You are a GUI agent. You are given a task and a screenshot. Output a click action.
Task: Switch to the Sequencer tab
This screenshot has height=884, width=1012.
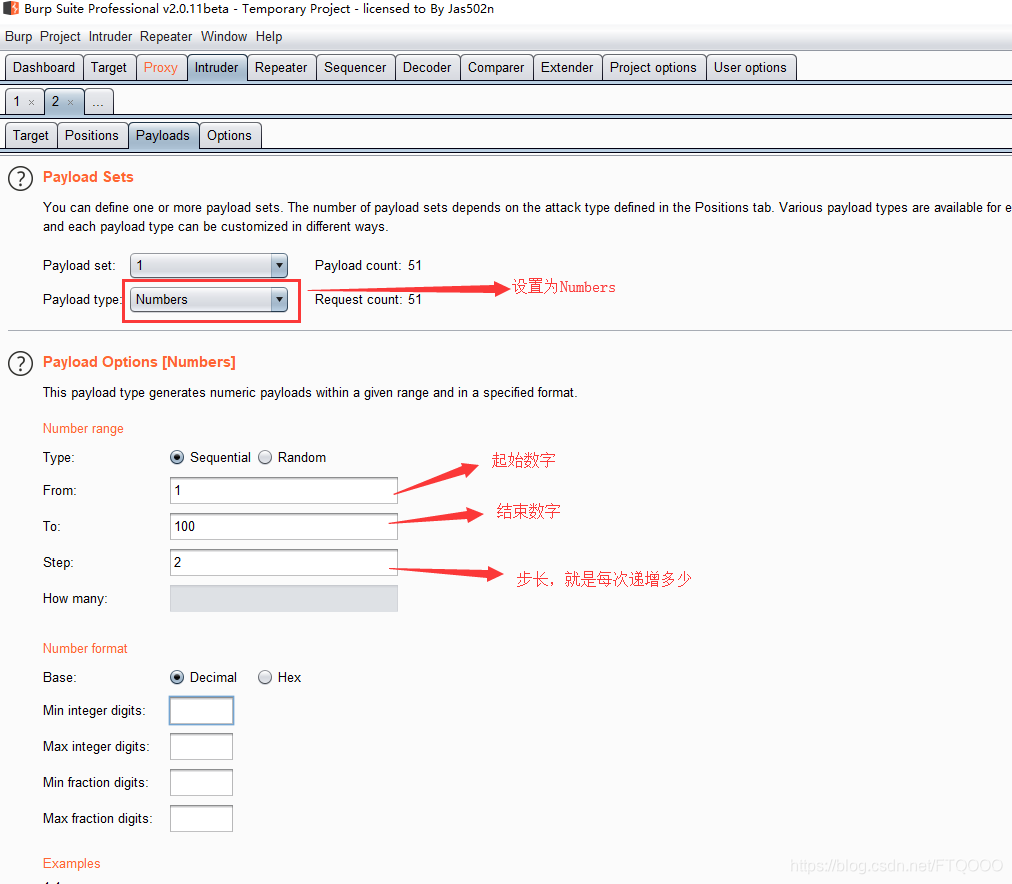[x=355, y=68]
